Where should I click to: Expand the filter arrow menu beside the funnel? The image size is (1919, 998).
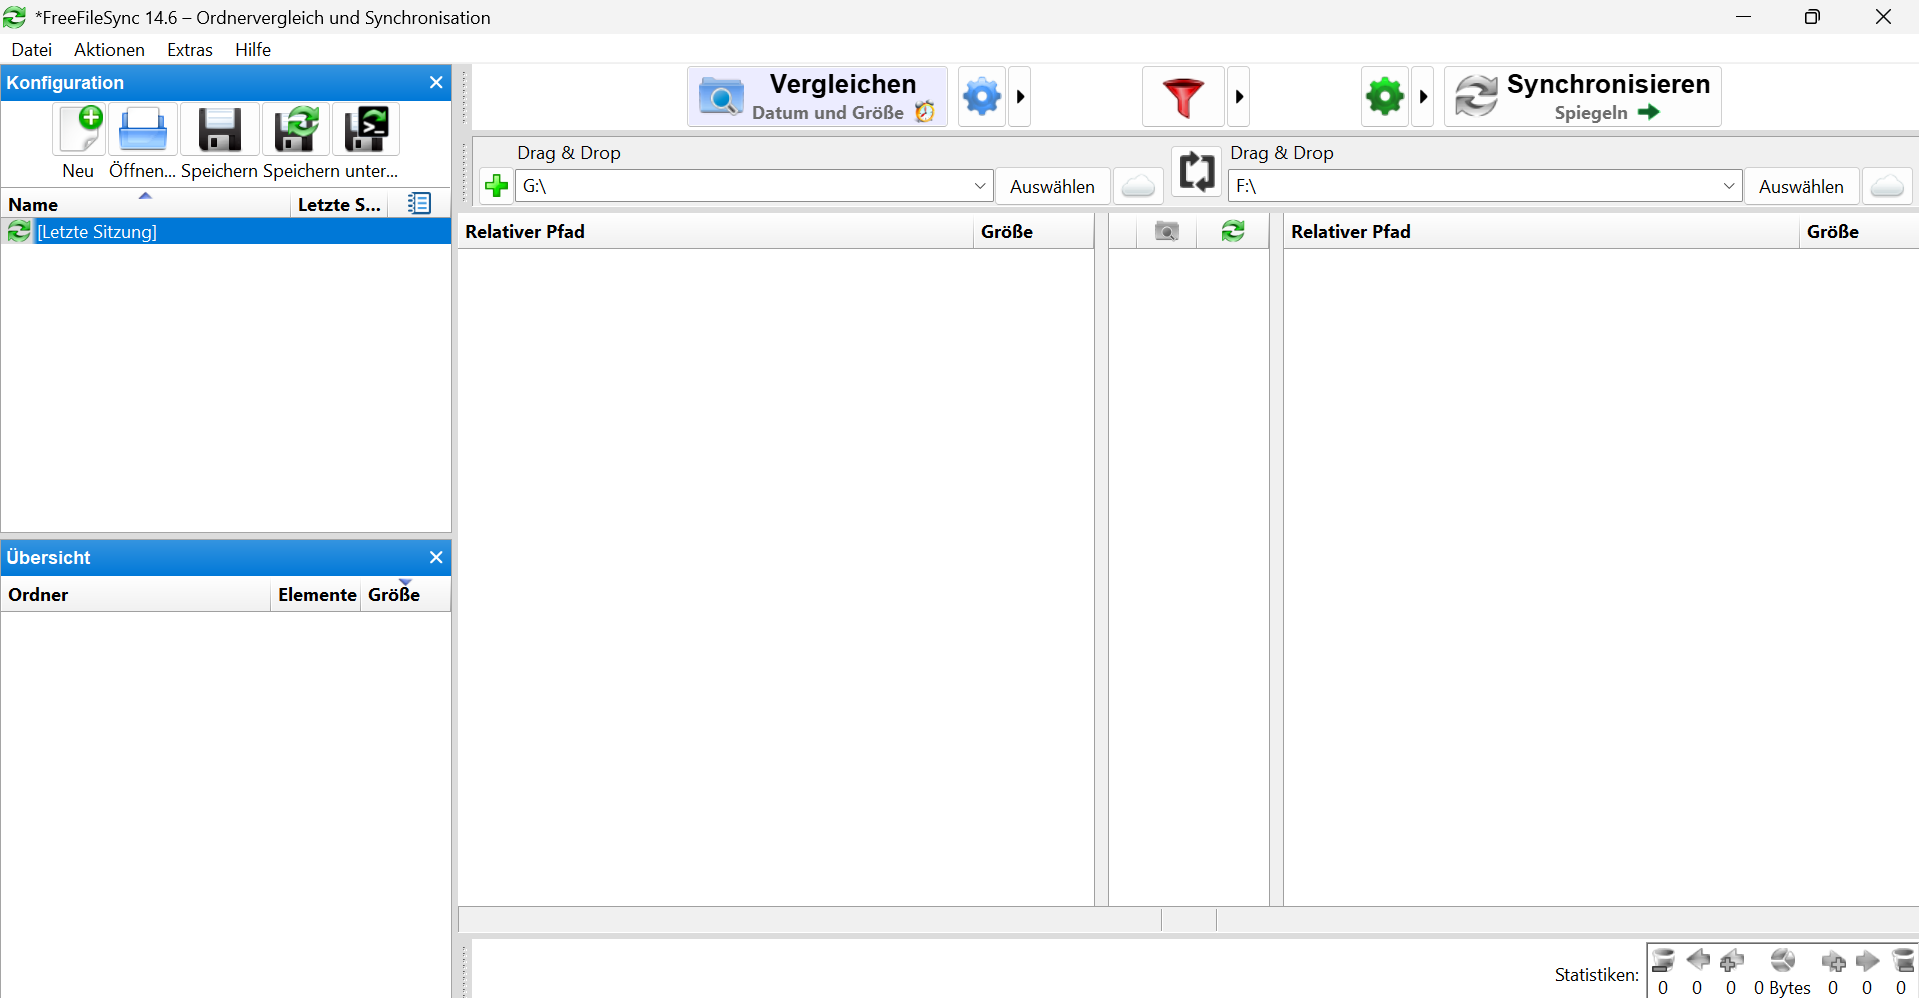click(1239, 97)
